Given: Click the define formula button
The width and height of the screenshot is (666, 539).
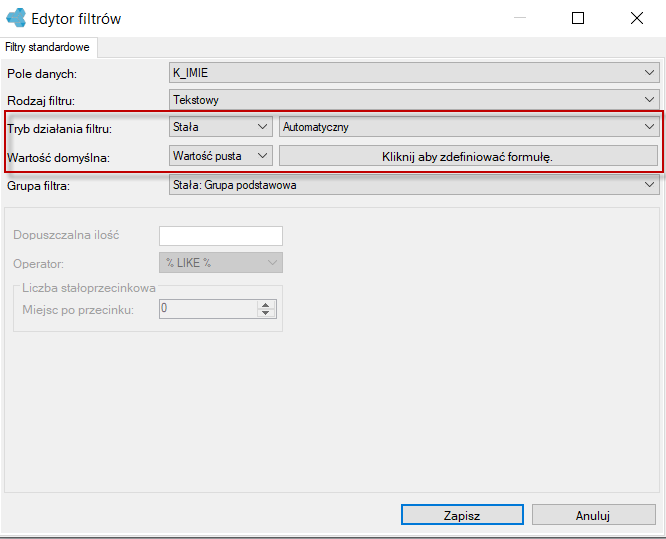Looking at the screenshot, I should [x=468, y=156].
